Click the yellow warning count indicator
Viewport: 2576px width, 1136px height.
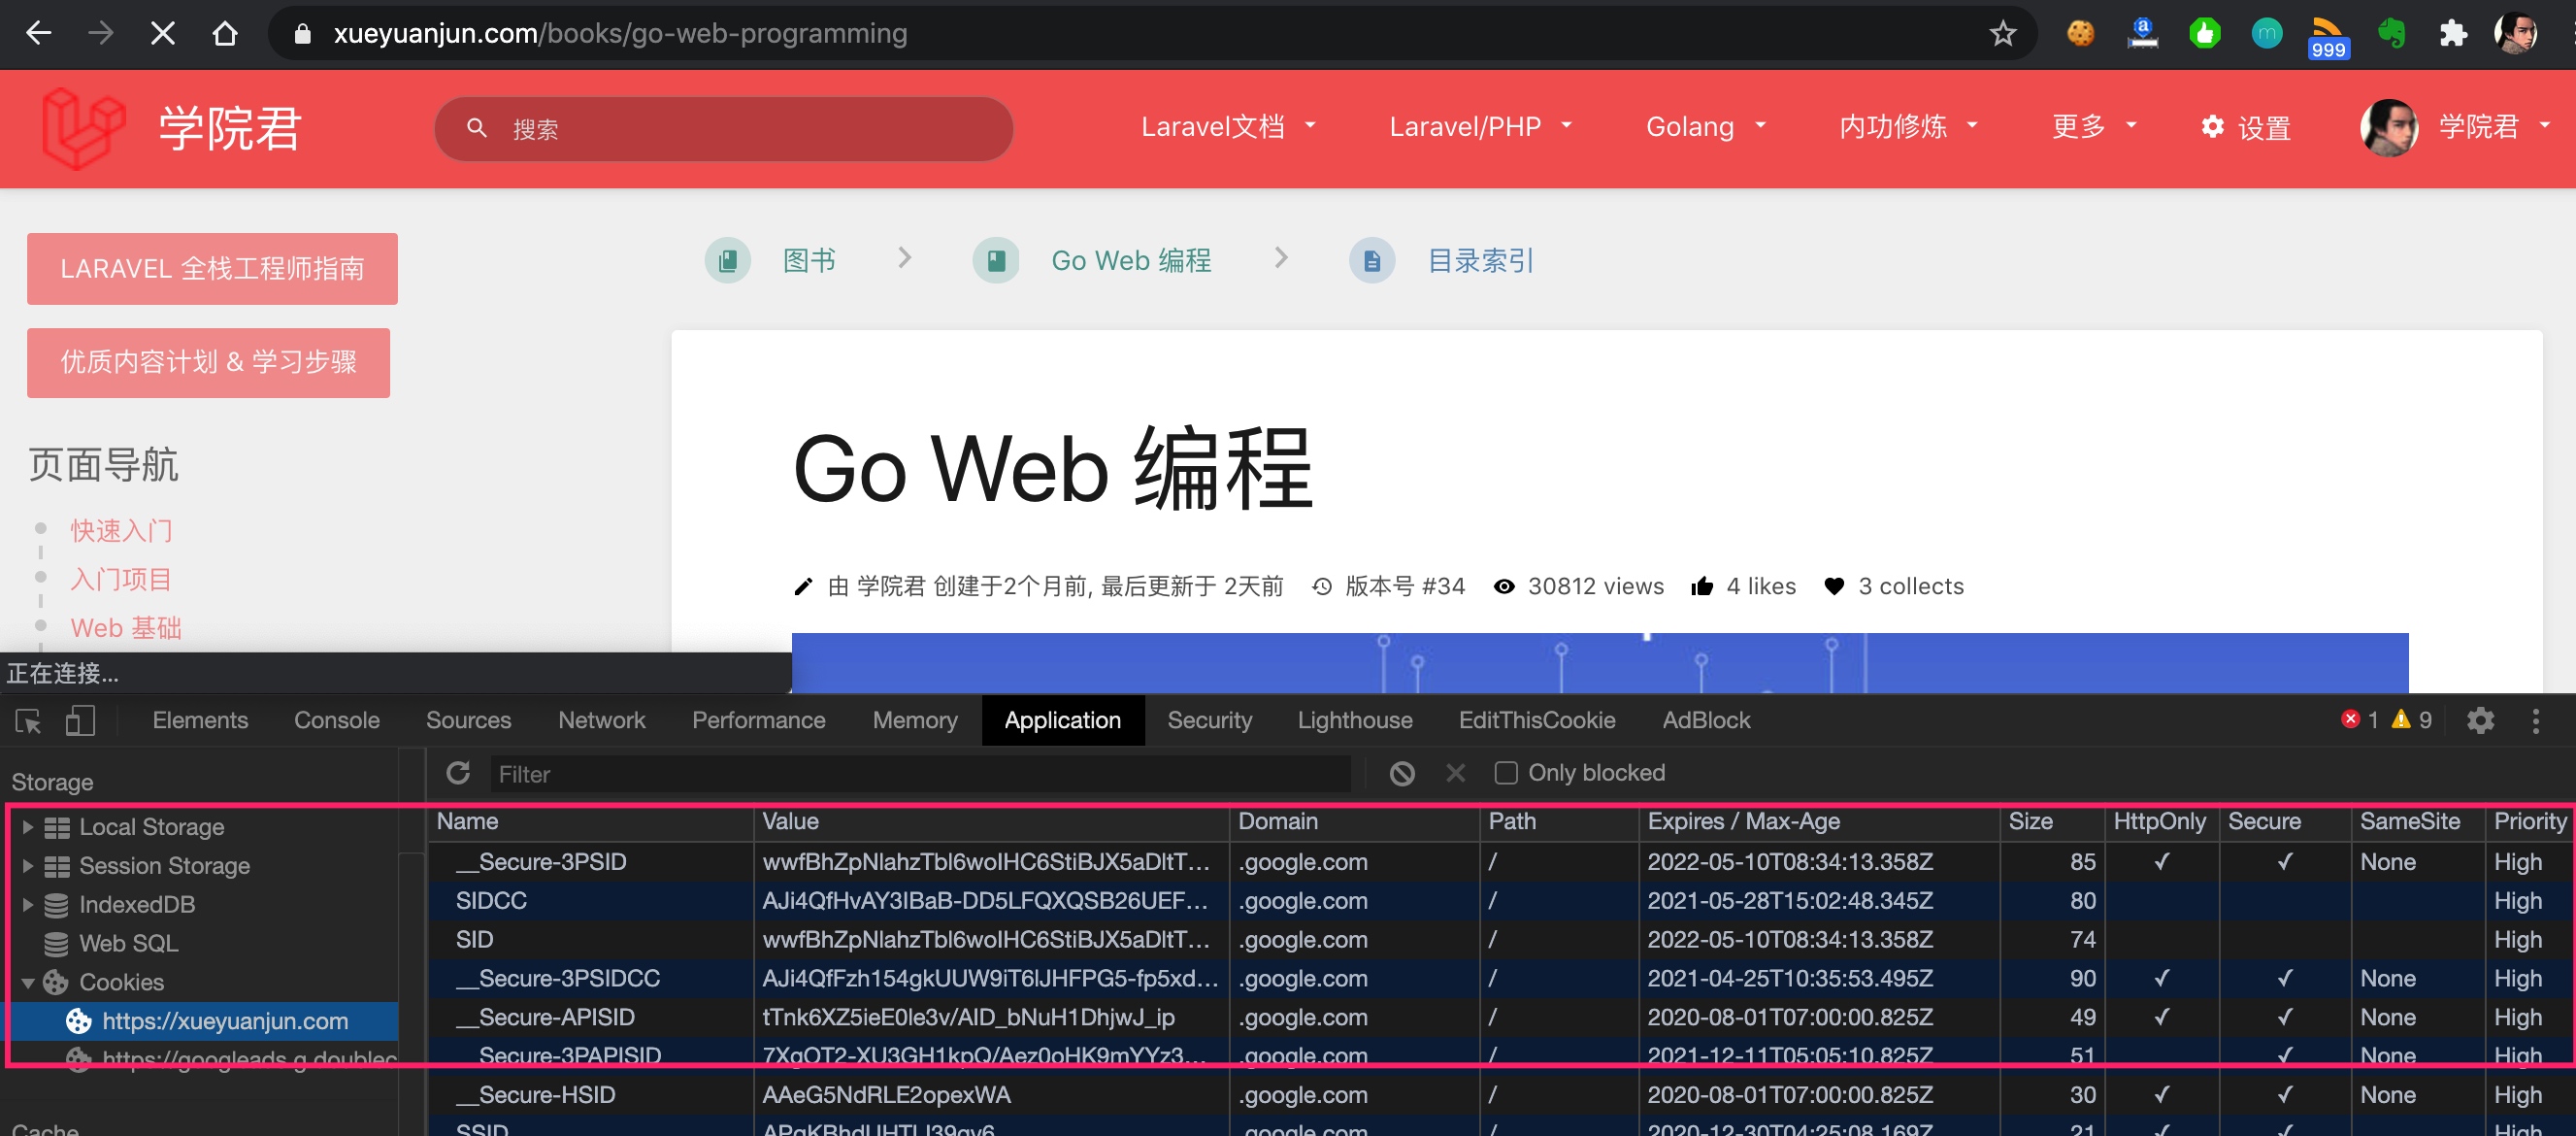click(2411, 720)
